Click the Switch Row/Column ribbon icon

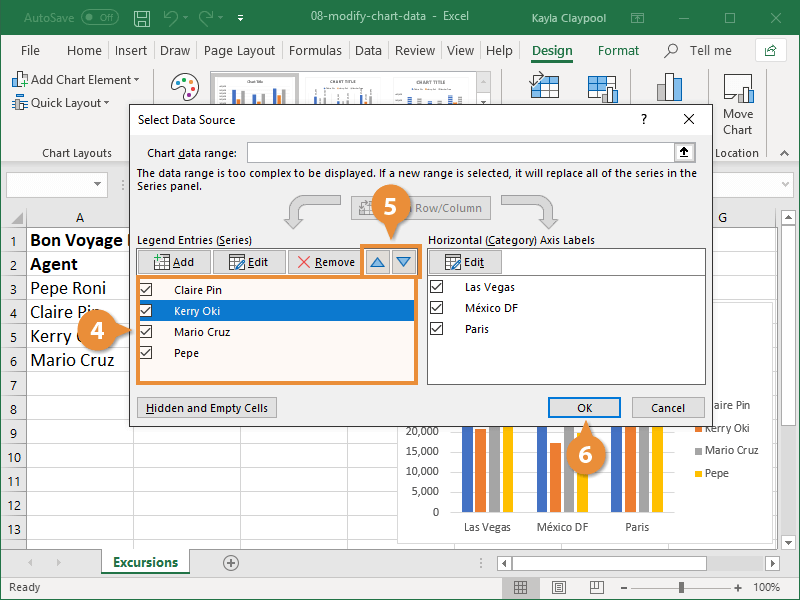click(x=545, y=85)
